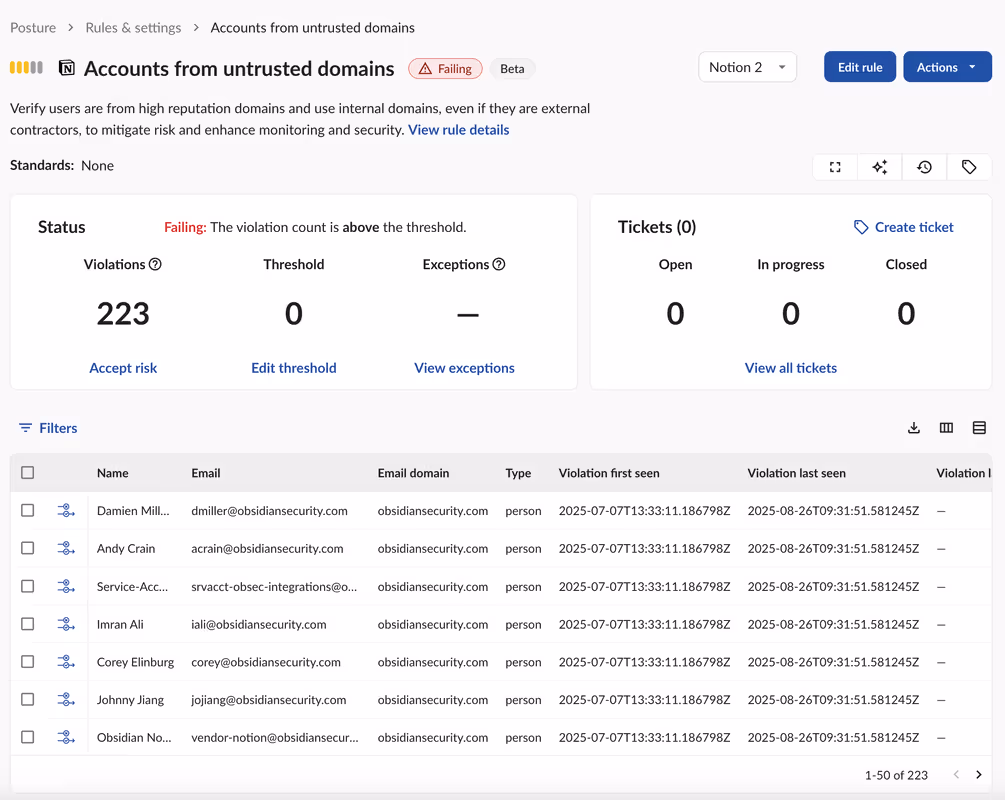Go to next page arrow
The width and height of the screenshot is (1005, 800).
[979, 775]
